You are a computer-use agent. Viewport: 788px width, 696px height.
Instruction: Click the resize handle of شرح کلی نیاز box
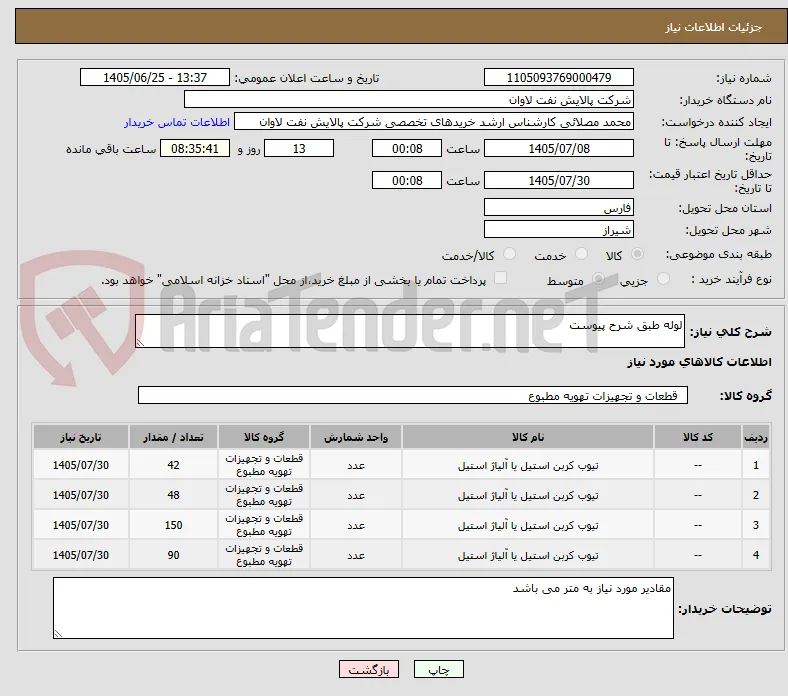[140, 343]
